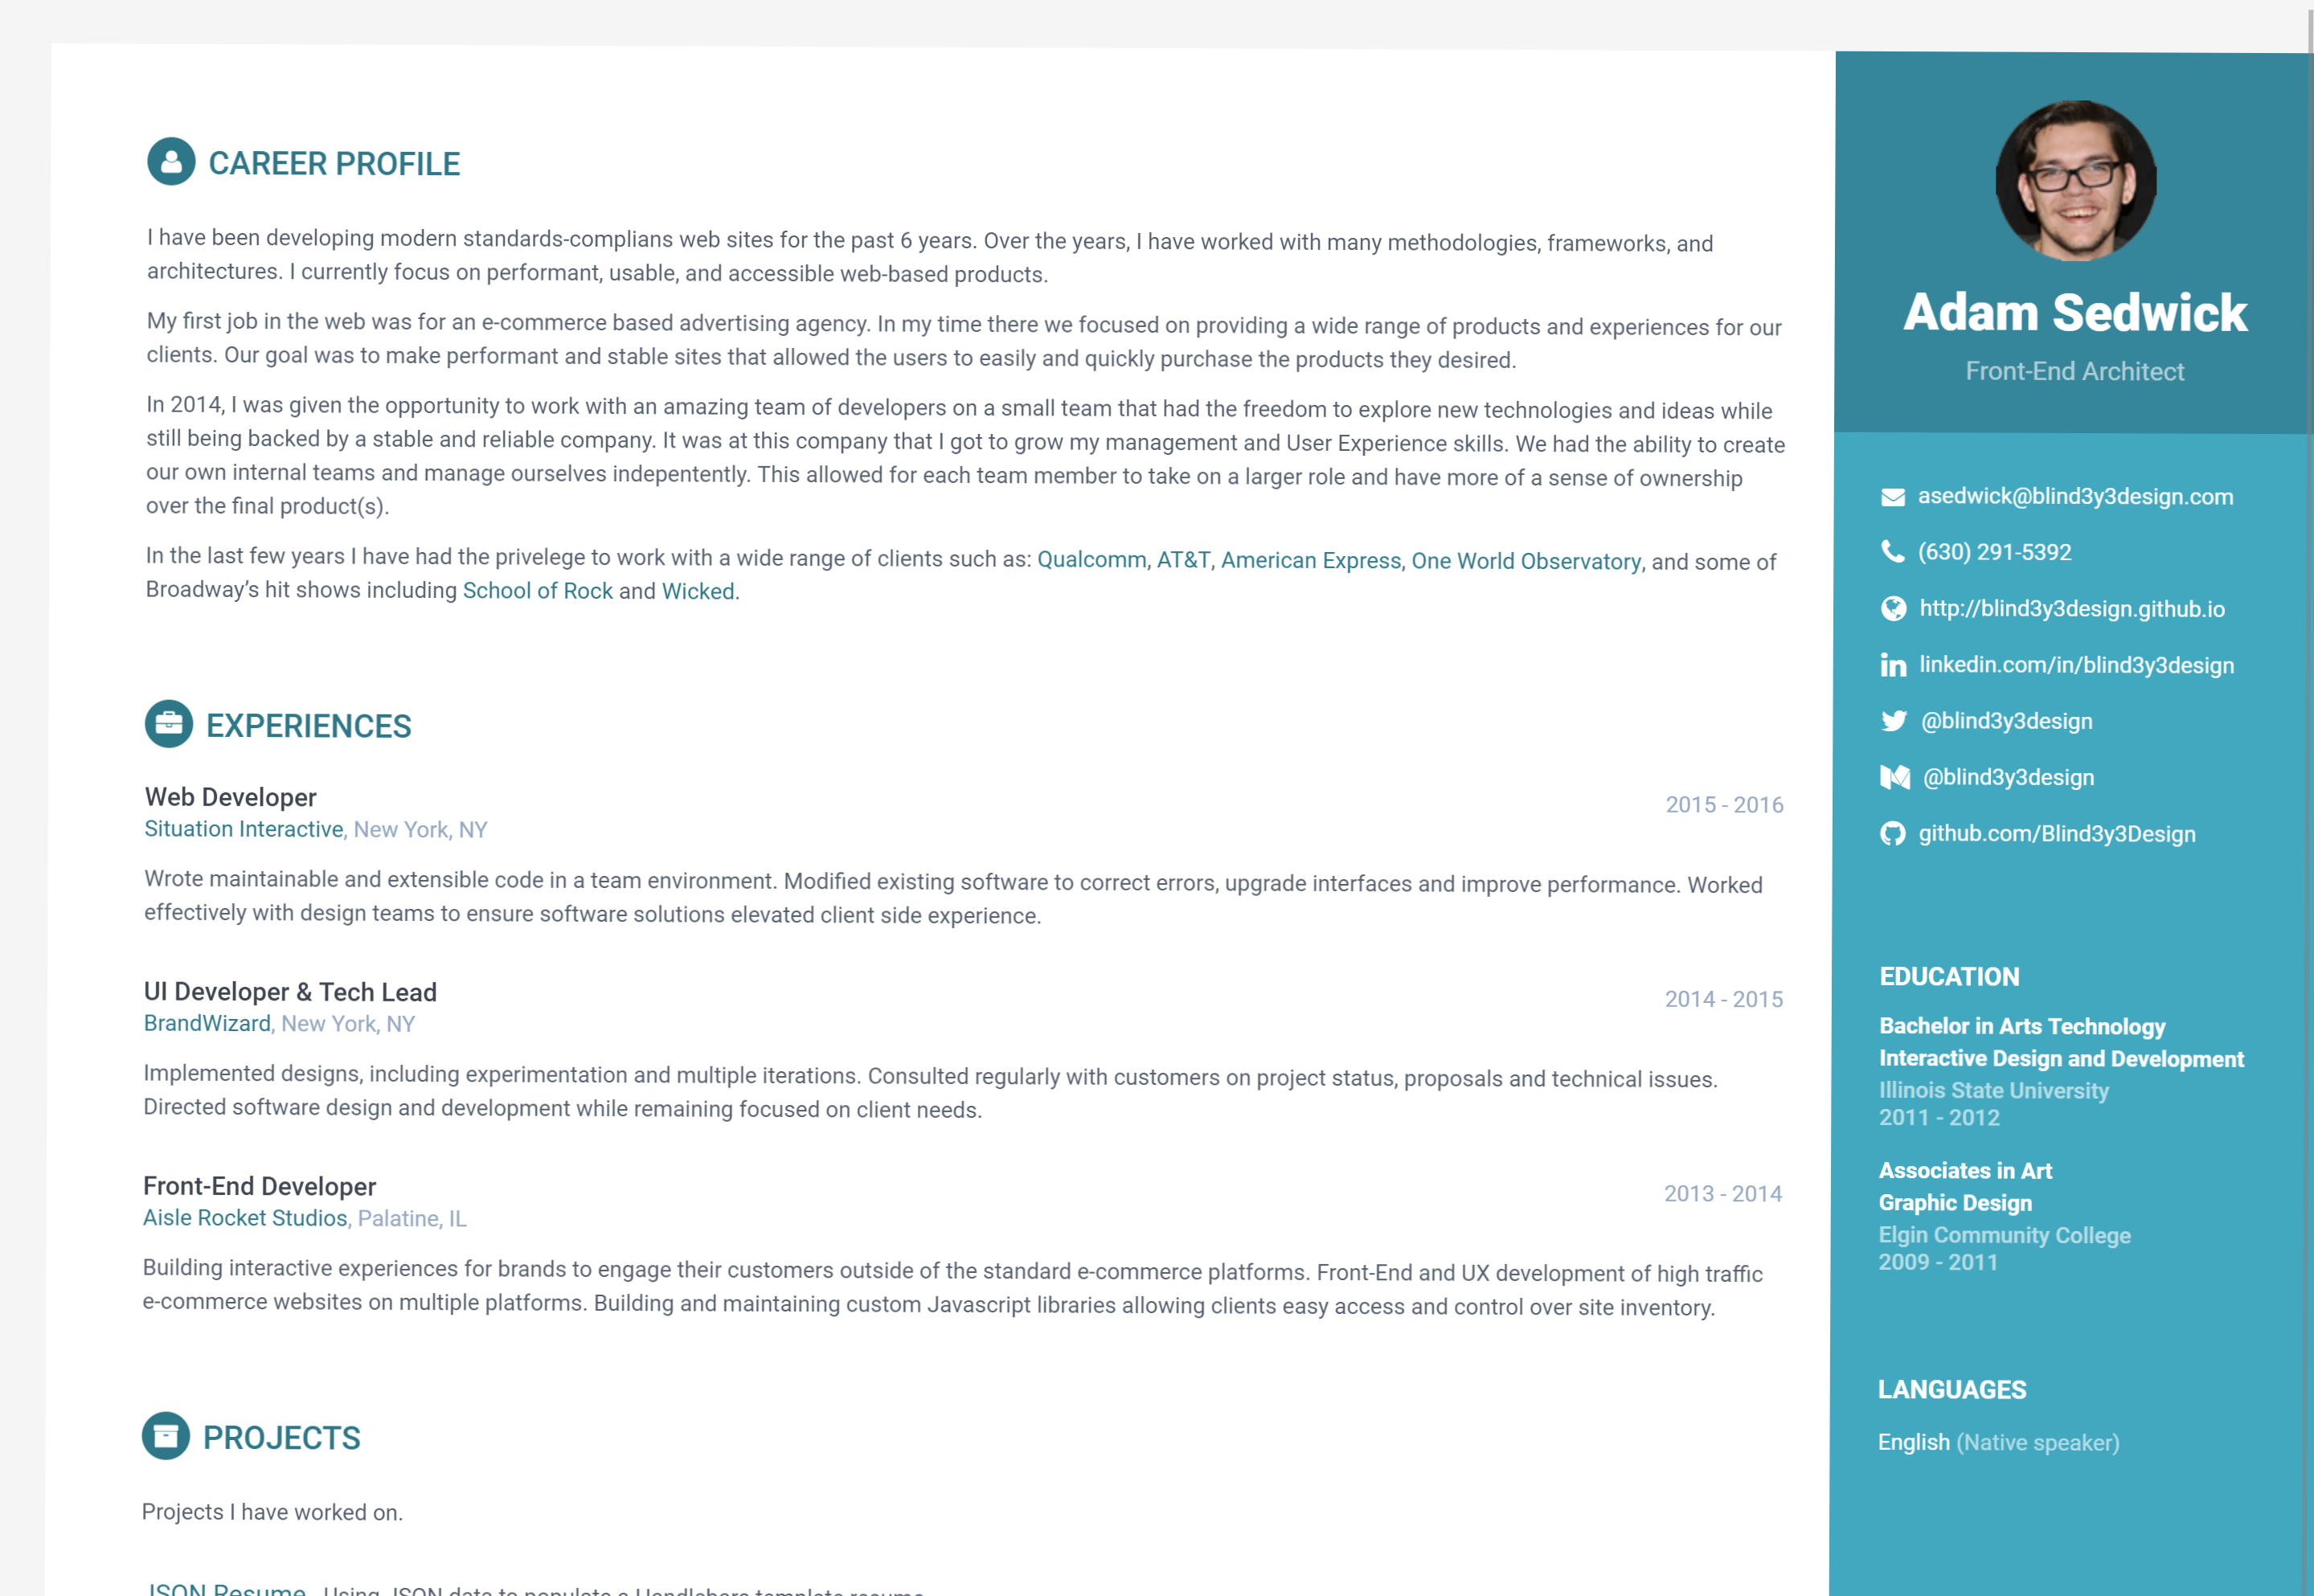2314x1596 pixels.
Task: Expand the Education section details
Action: tap(1948, 976)
